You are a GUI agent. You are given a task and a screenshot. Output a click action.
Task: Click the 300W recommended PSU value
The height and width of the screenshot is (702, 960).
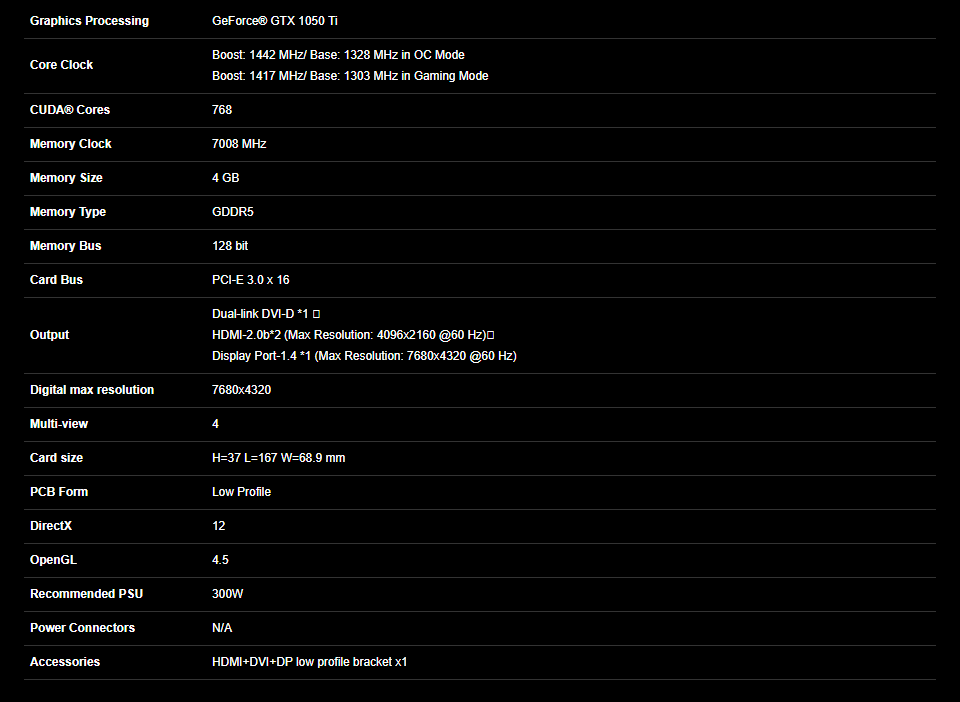coord(228,594)
